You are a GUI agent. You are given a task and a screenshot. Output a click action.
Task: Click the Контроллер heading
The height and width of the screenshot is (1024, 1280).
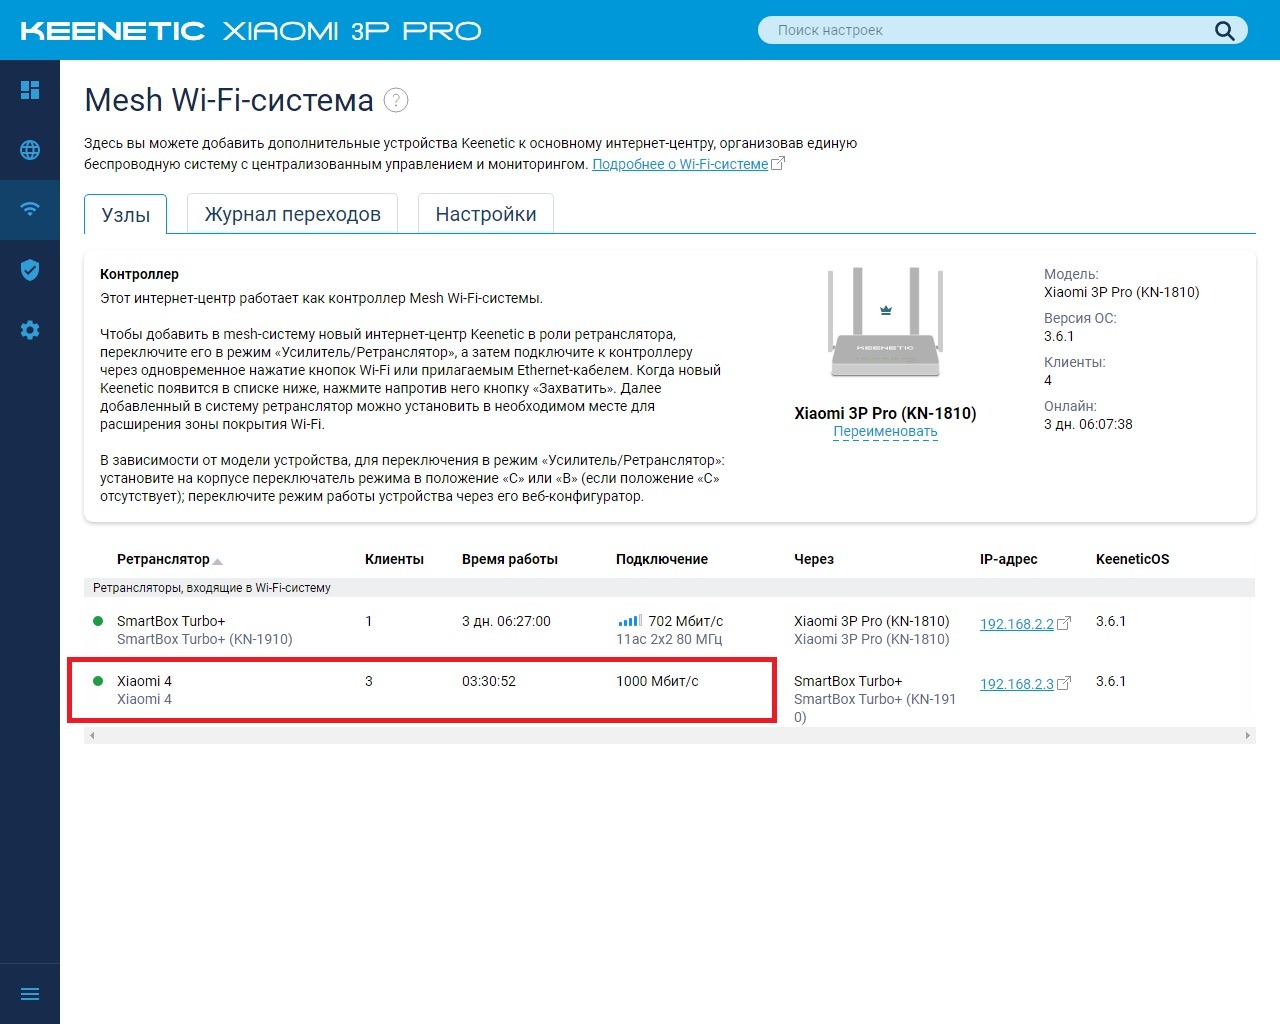pos(139,274)
